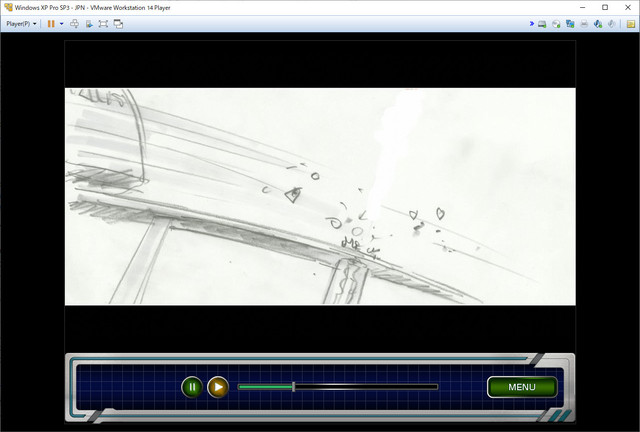Pause the storyboard video playback
This screenshot has width=640, height=432.
192,387
